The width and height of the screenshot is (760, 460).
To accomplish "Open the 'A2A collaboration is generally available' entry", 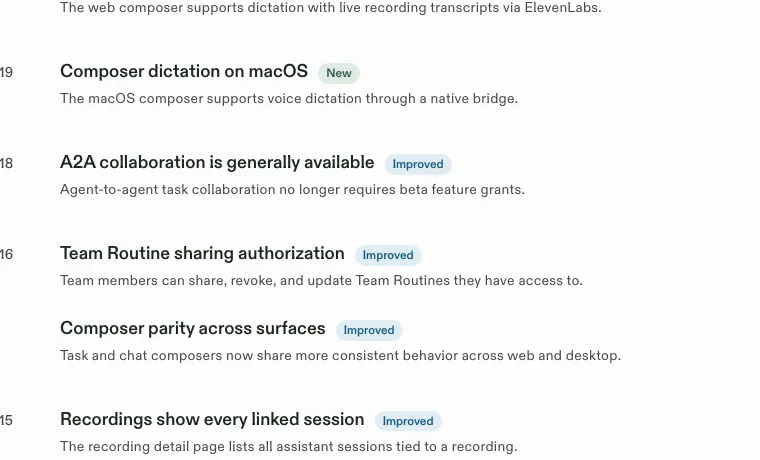I will pos(217,162).
